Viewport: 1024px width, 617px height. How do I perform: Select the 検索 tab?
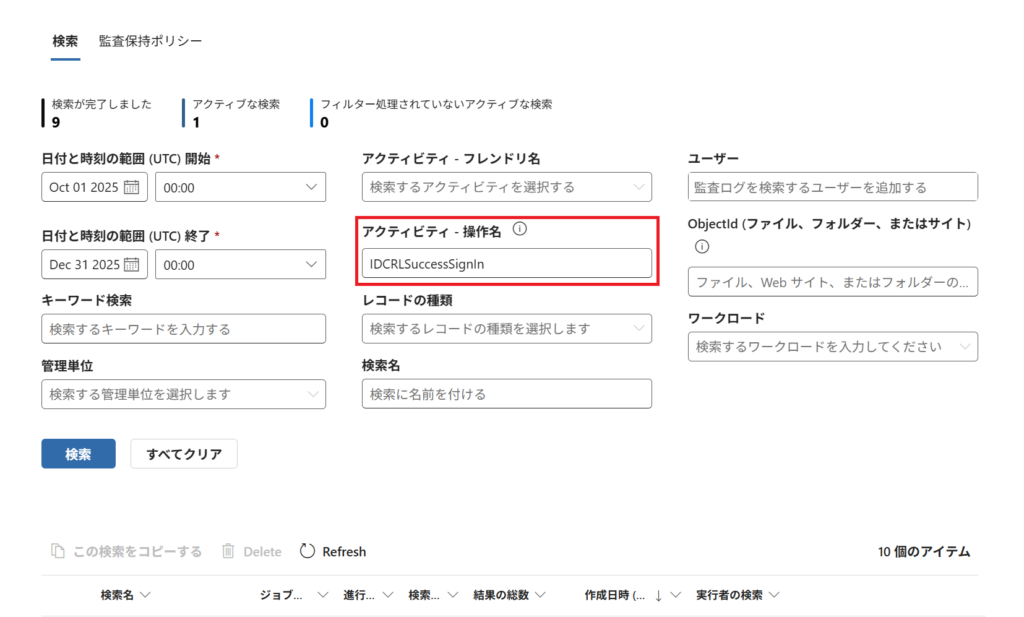click(x=65, y=41)
